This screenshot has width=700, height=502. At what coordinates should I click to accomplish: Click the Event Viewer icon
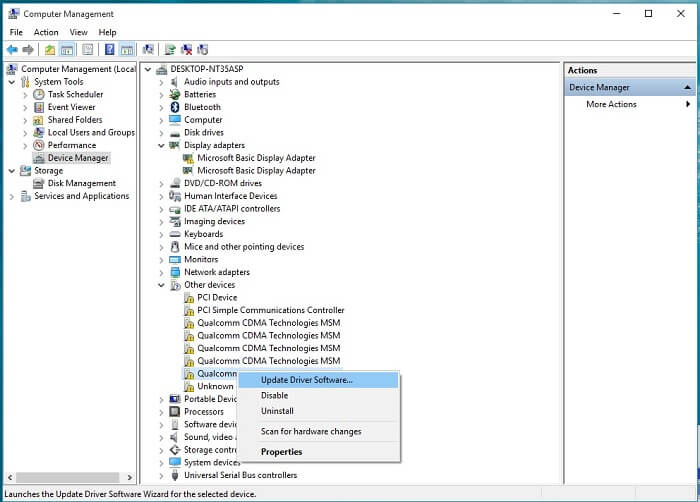[39, 107]
